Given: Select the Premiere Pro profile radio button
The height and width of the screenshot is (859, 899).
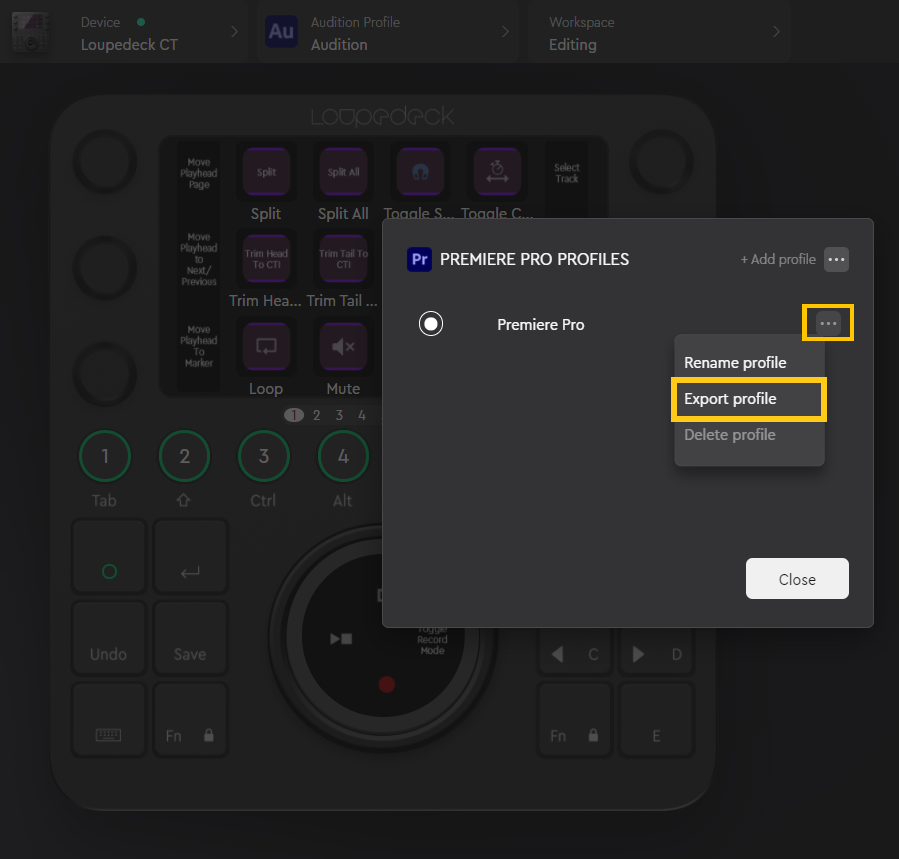Looking at the screenshot, I should click(431, 323).
